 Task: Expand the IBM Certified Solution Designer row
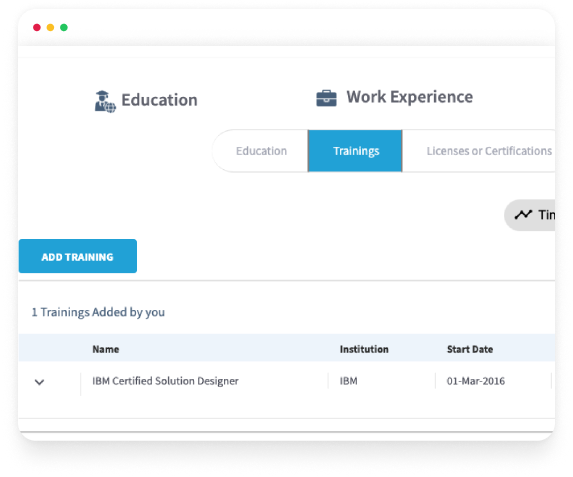[x=39, y=382]
